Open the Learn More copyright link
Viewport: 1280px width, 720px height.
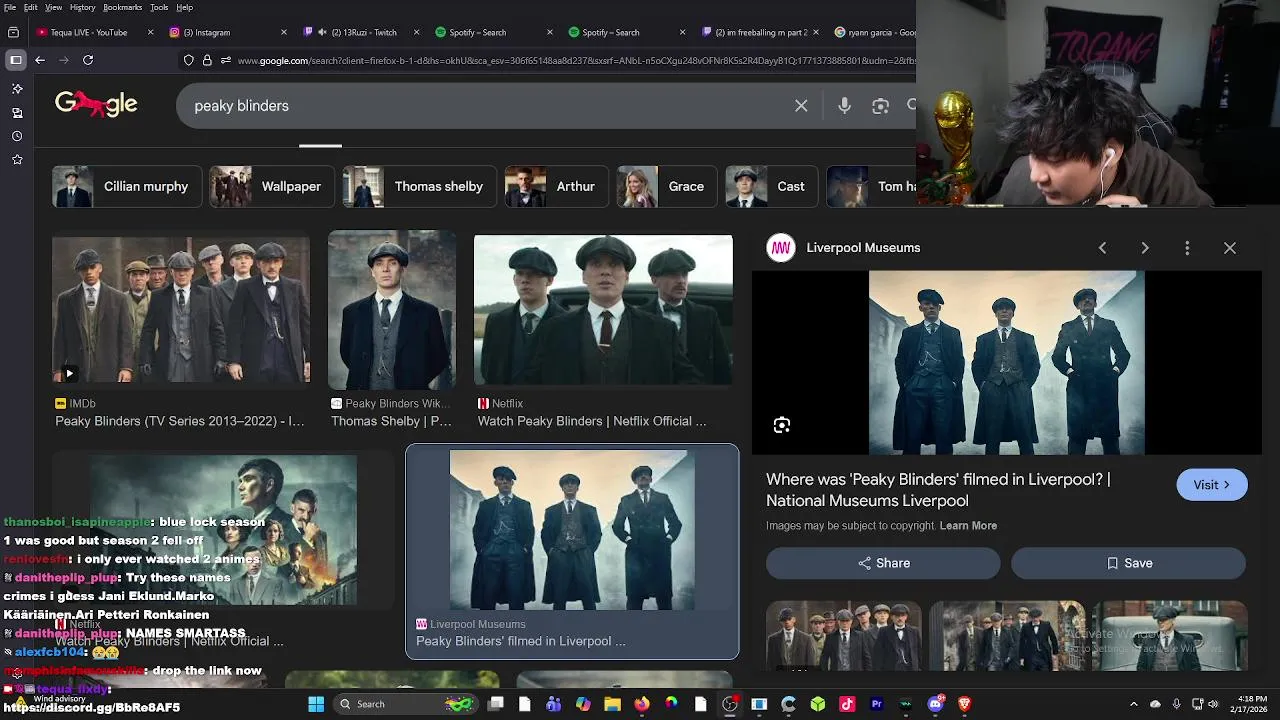(x=968, y=525)
